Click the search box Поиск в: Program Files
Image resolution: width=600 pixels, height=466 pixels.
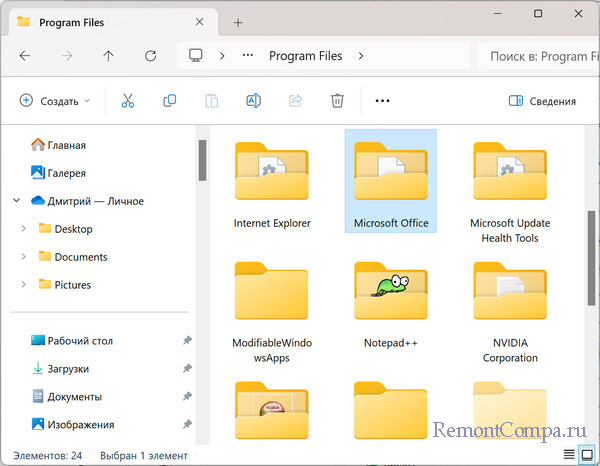point(539,56)
